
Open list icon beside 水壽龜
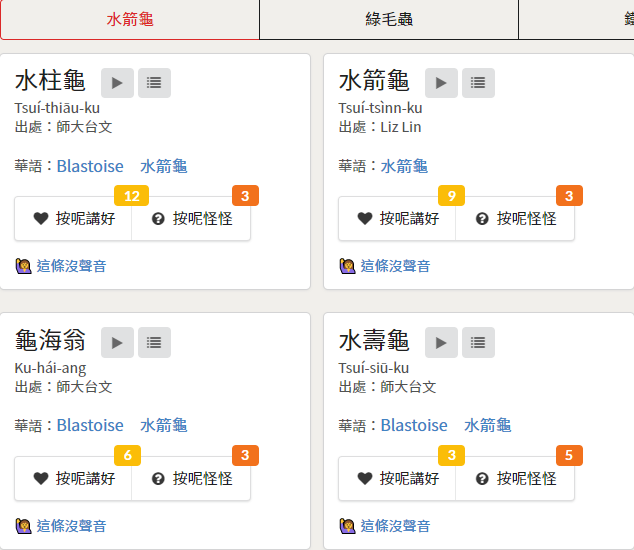[x=478, y=343]
